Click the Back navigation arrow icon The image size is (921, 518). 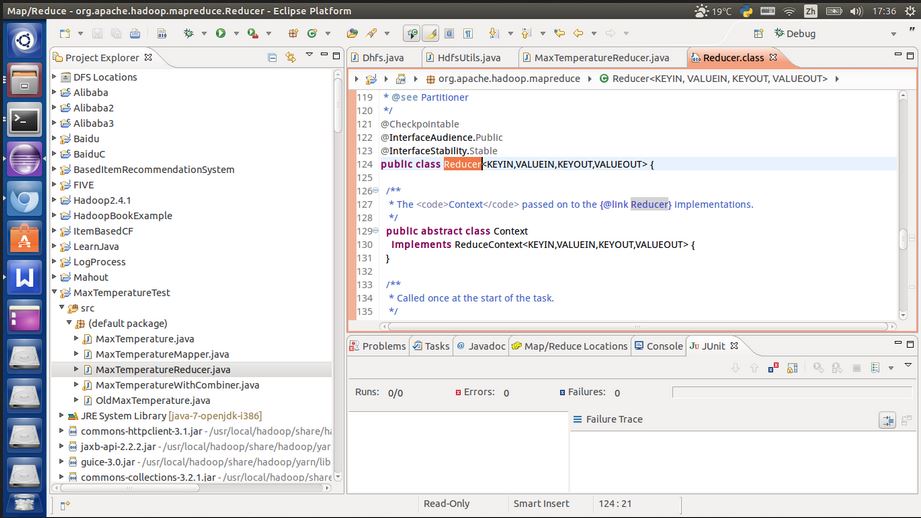click(579, 33)
